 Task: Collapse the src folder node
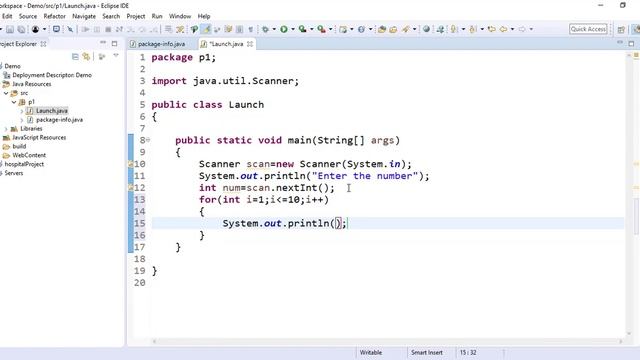6,93
